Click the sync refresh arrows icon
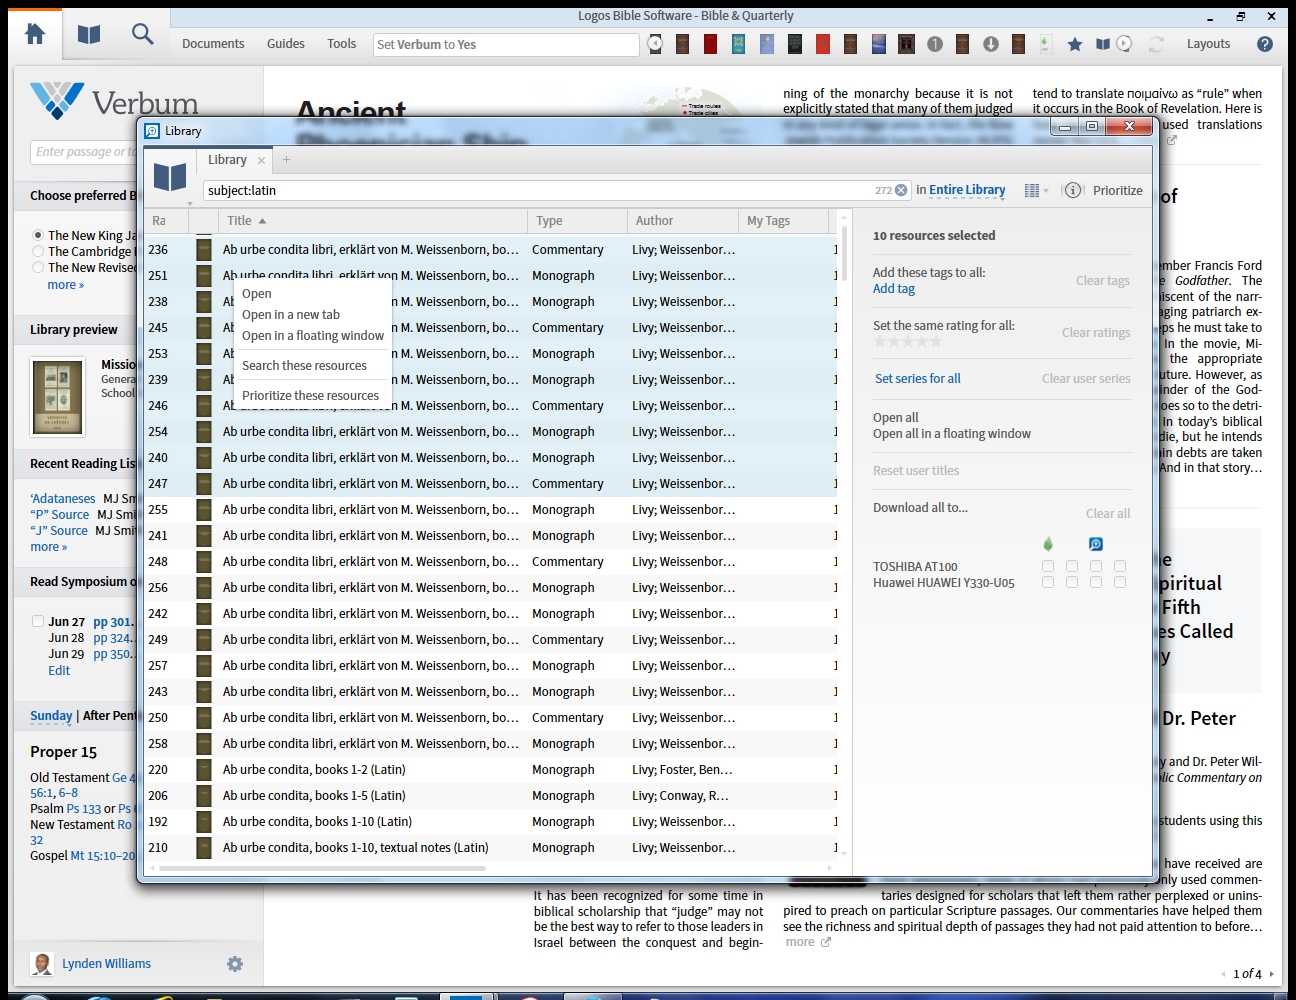The height and width of the screenshot is (1000, 1296). tap(1156, 44)
